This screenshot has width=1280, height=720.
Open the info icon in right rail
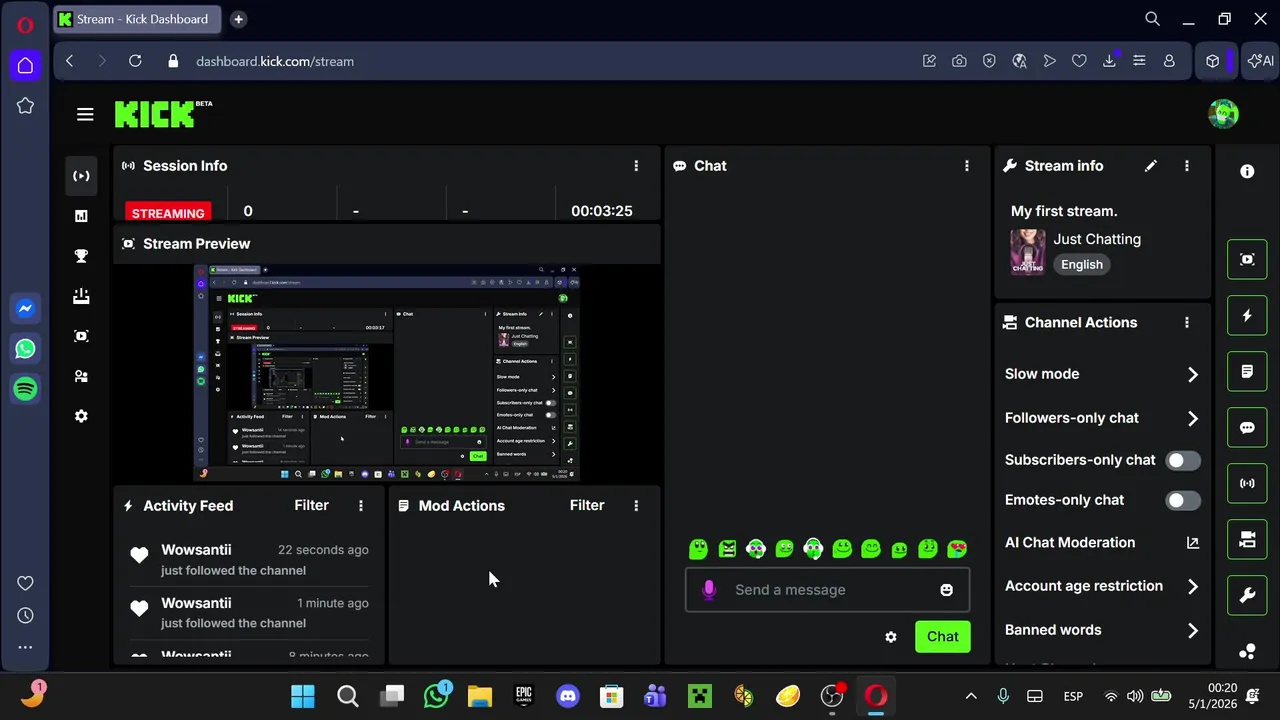point(1247,172)
